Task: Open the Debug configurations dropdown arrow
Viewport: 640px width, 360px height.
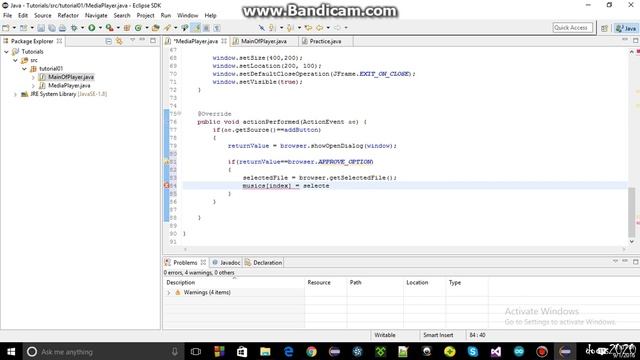Action: pos(82,28)
